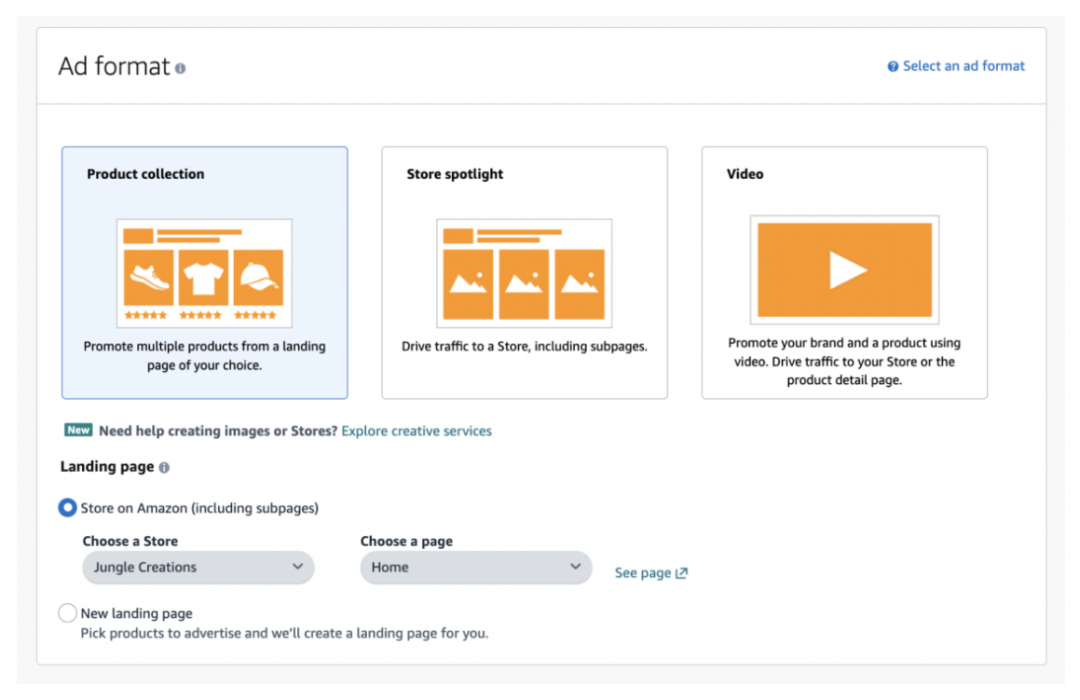Switch to the Store spotlight ad format

click(x=524, y=273)
